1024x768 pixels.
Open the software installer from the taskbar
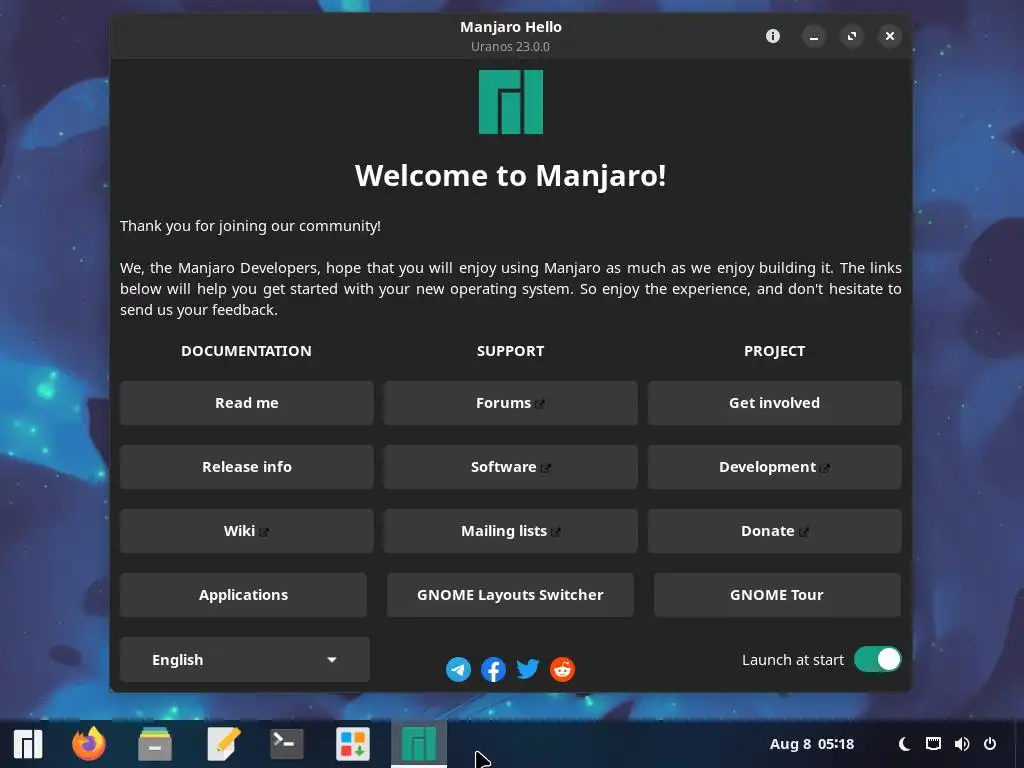click(x=353, y=744)
